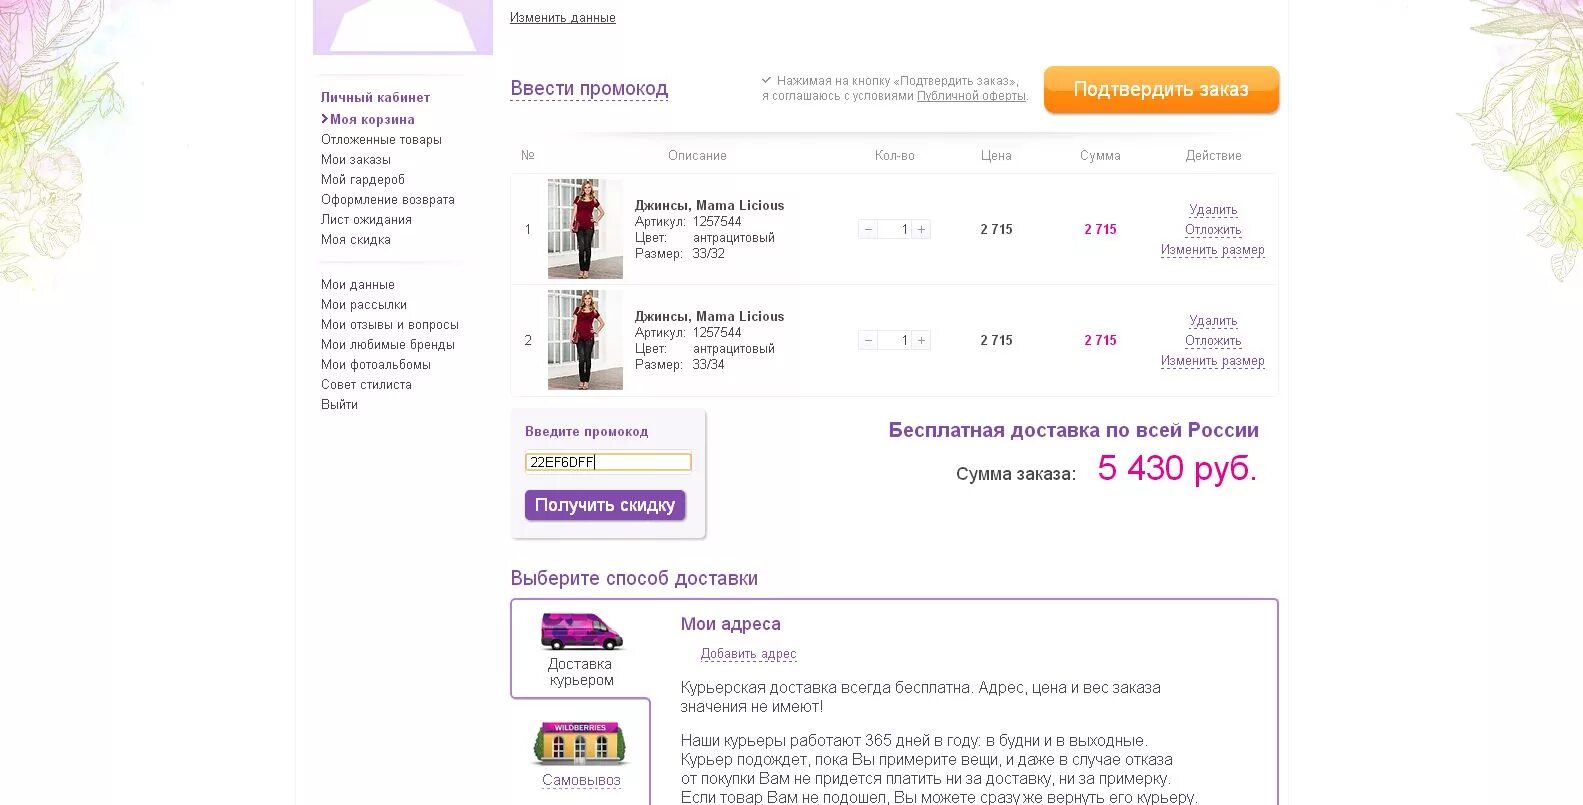
Task: Open thumbnail of first Mama Licious jeans
Action: pos(585,229)
